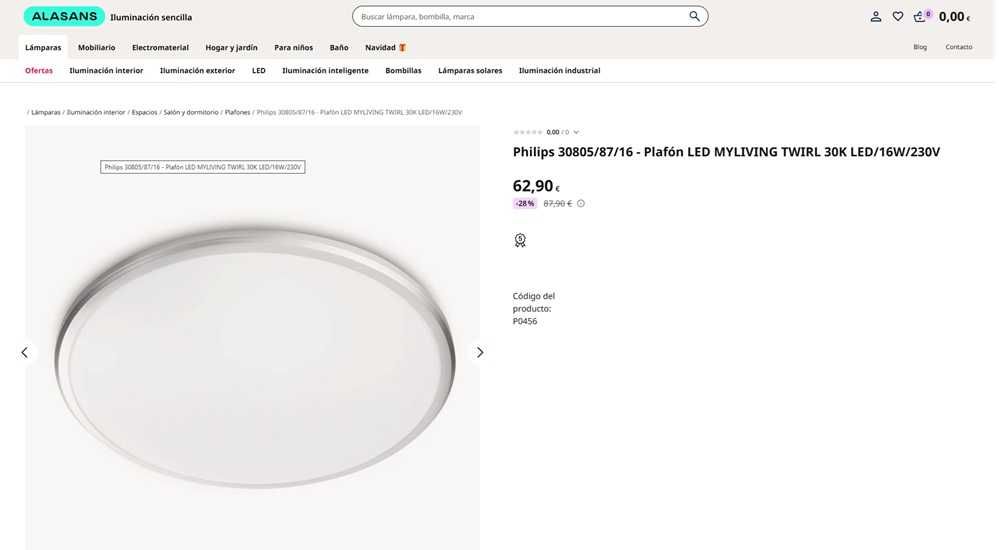
Task: Open the Mobiliario menu
Action: click(97, 47)
